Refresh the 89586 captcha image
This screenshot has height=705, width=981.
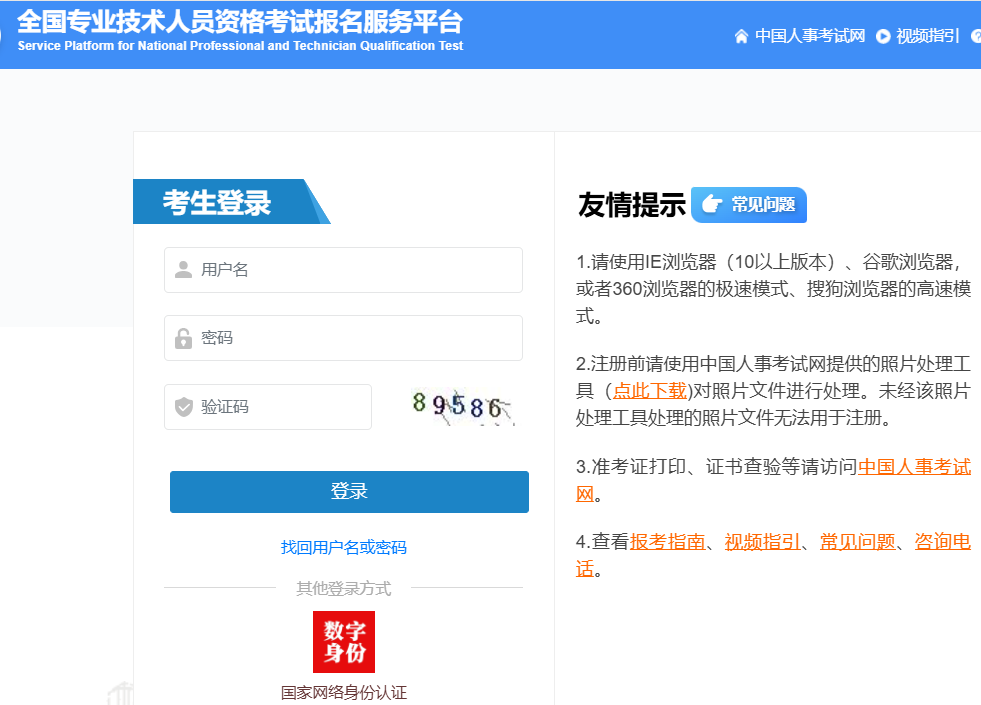462,407
